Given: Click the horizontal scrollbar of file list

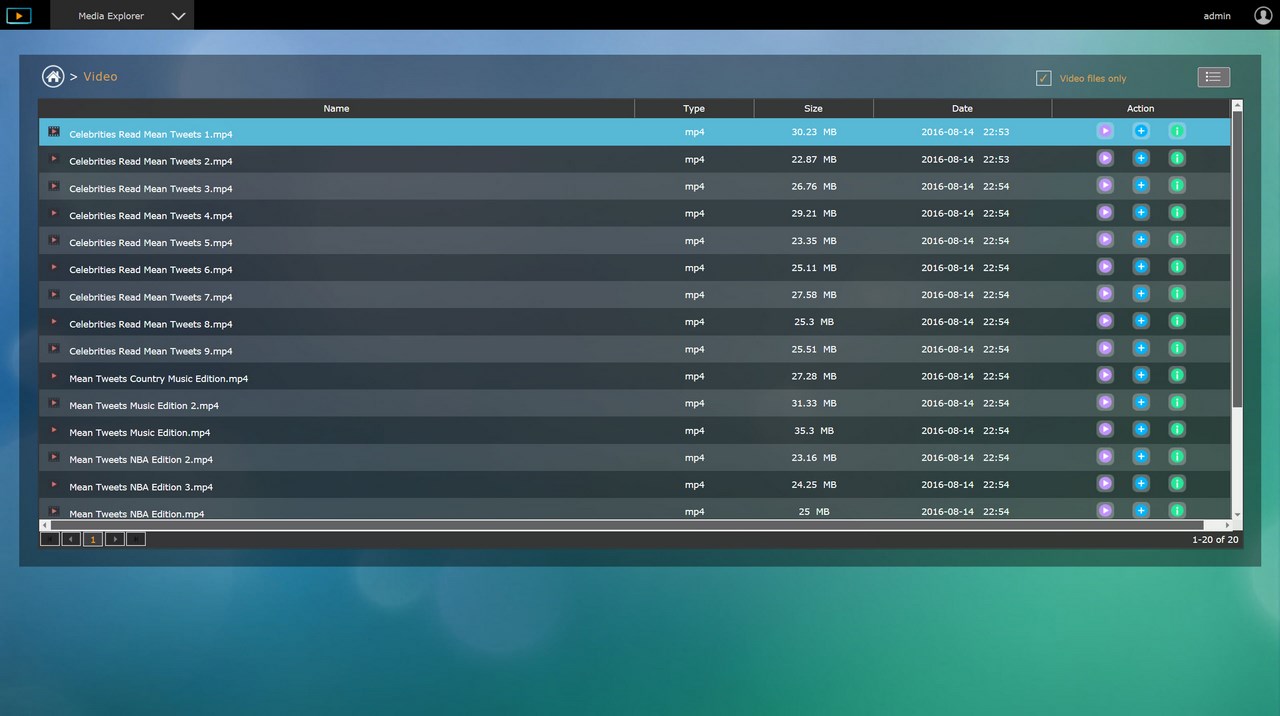Looking at the screenshot, I should click(627, 525).
